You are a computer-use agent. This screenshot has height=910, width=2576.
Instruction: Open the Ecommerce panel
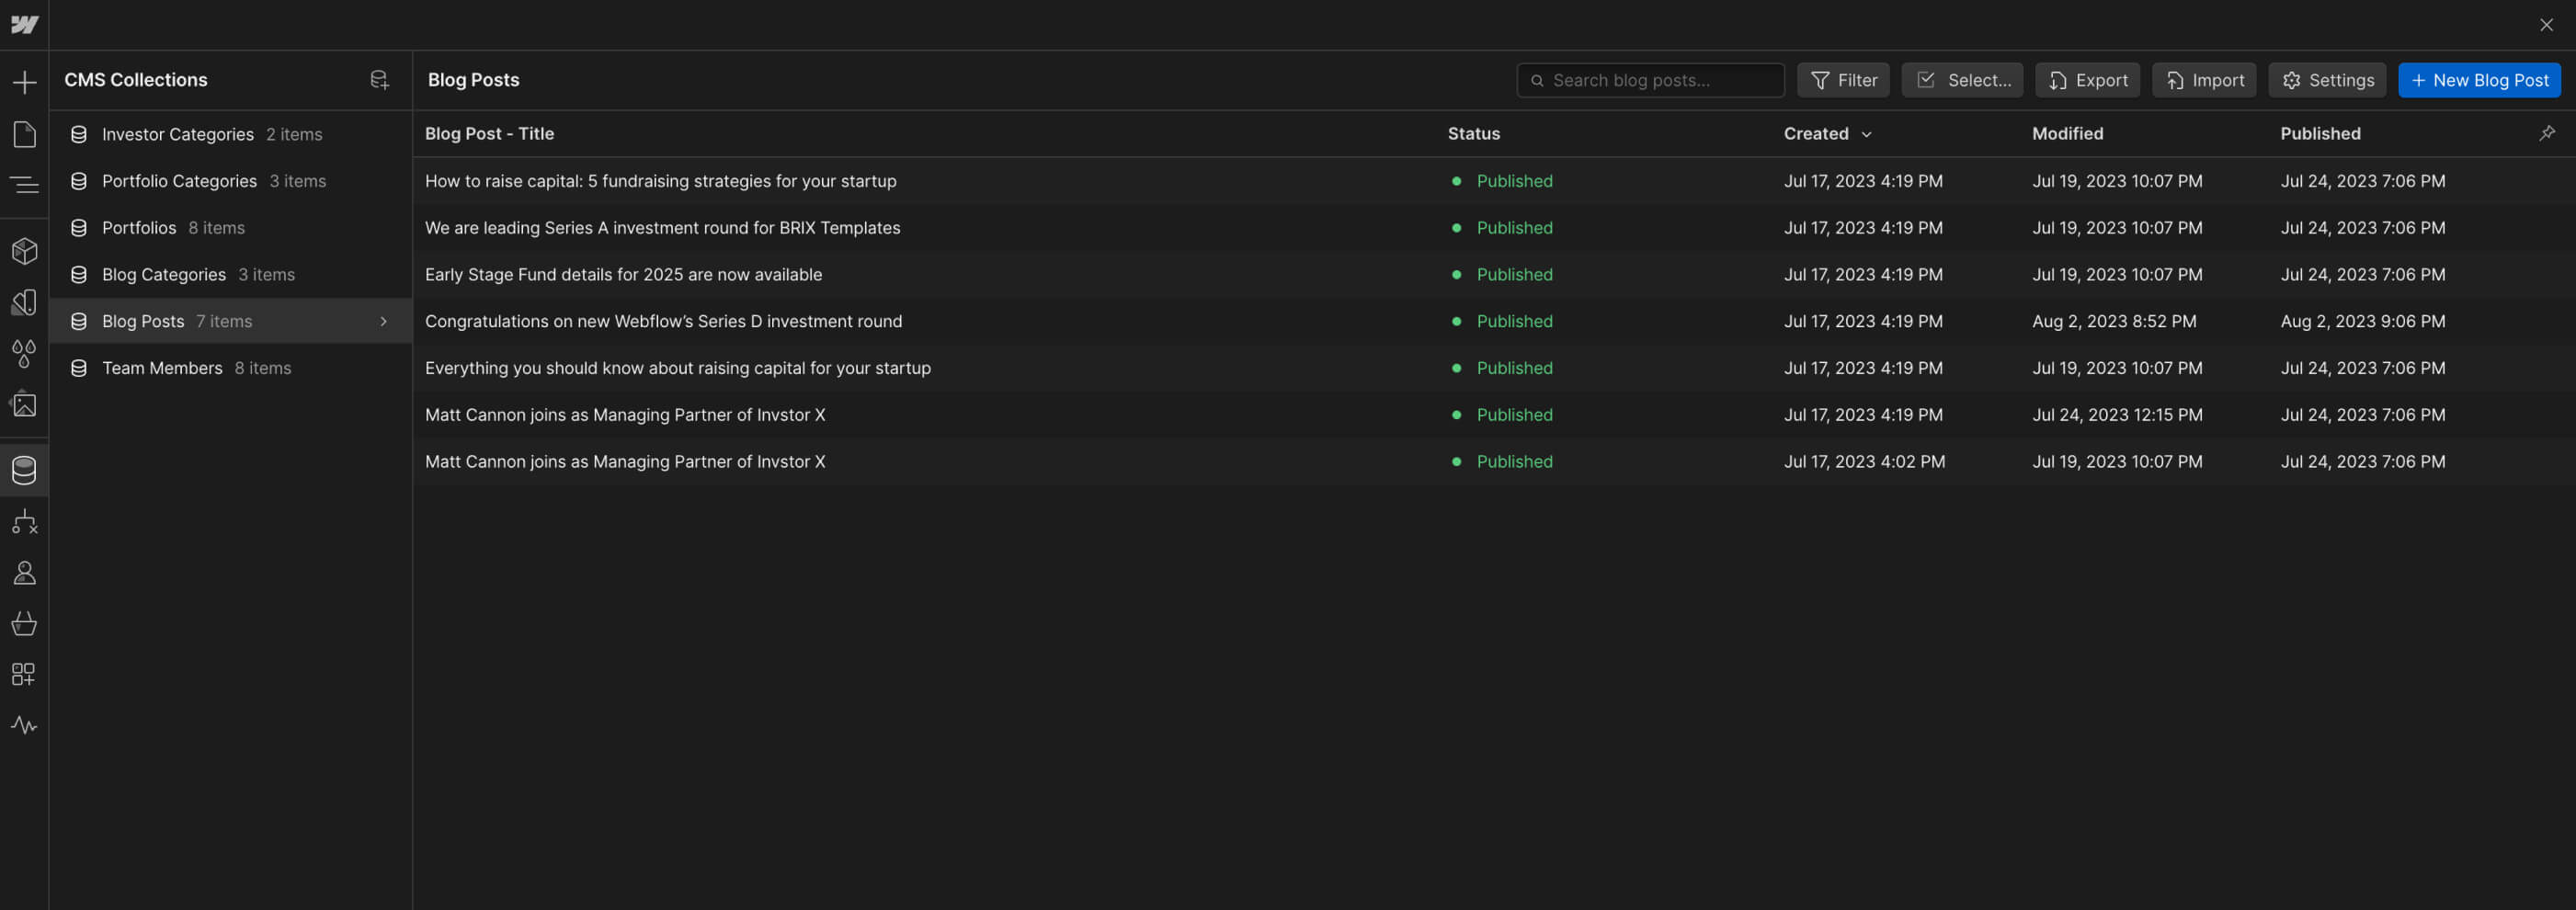(24, 623)
